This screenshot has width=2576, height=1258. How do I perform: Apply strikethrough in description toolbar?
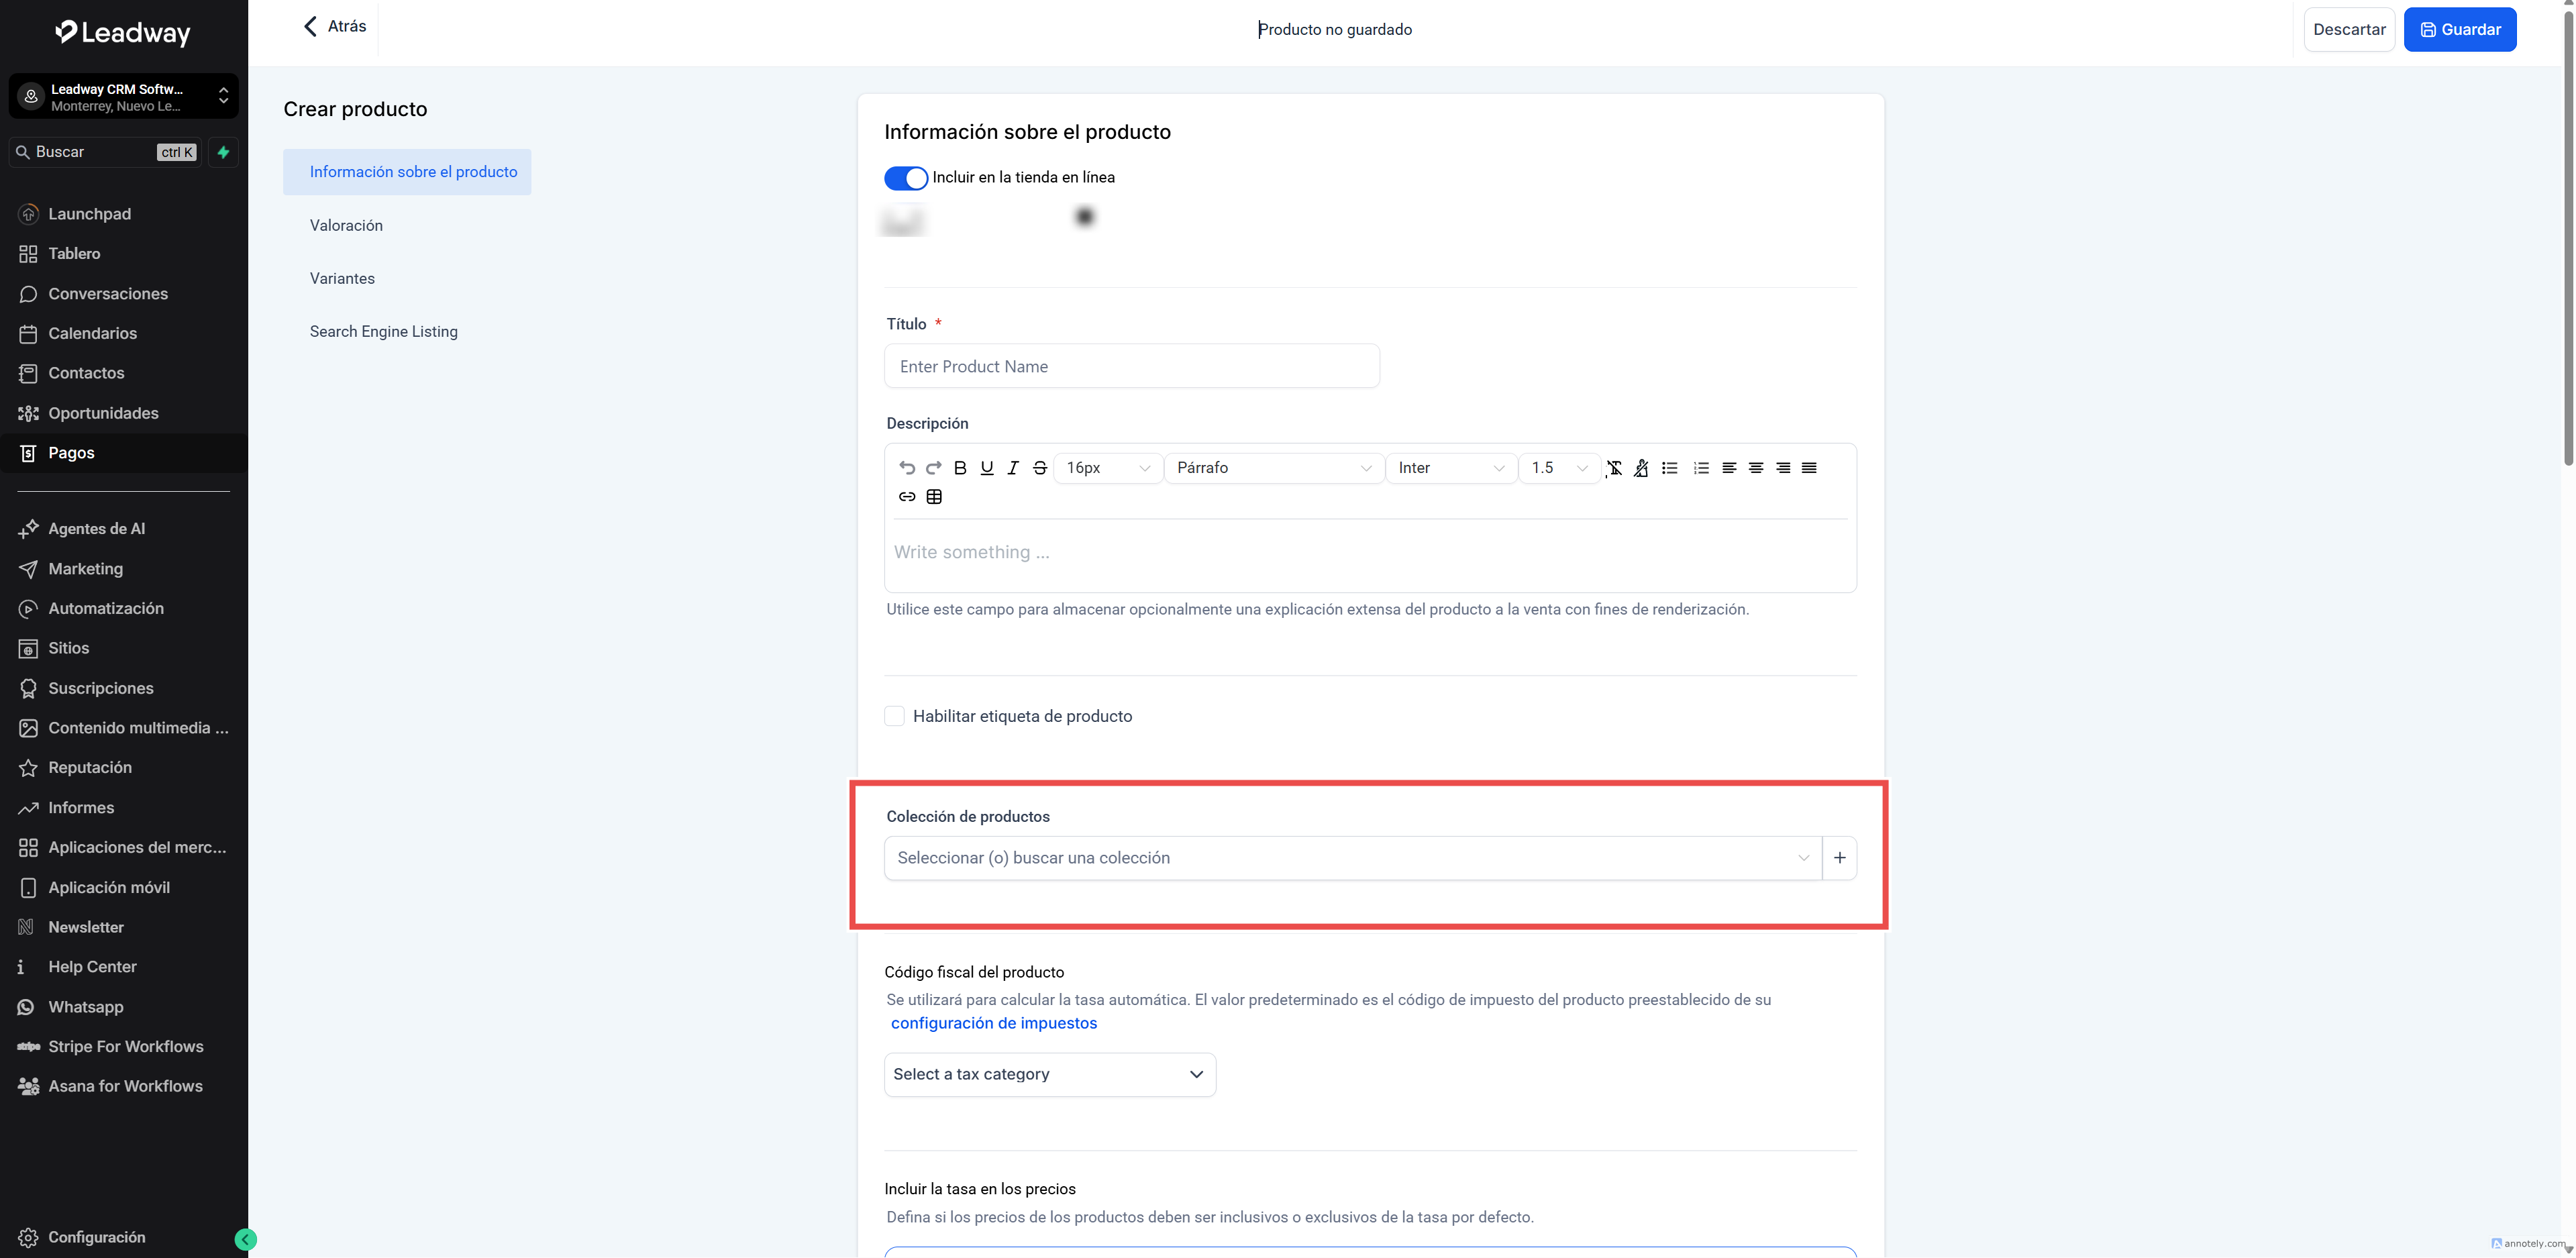pyautogui.click(x=1040, y=468)
